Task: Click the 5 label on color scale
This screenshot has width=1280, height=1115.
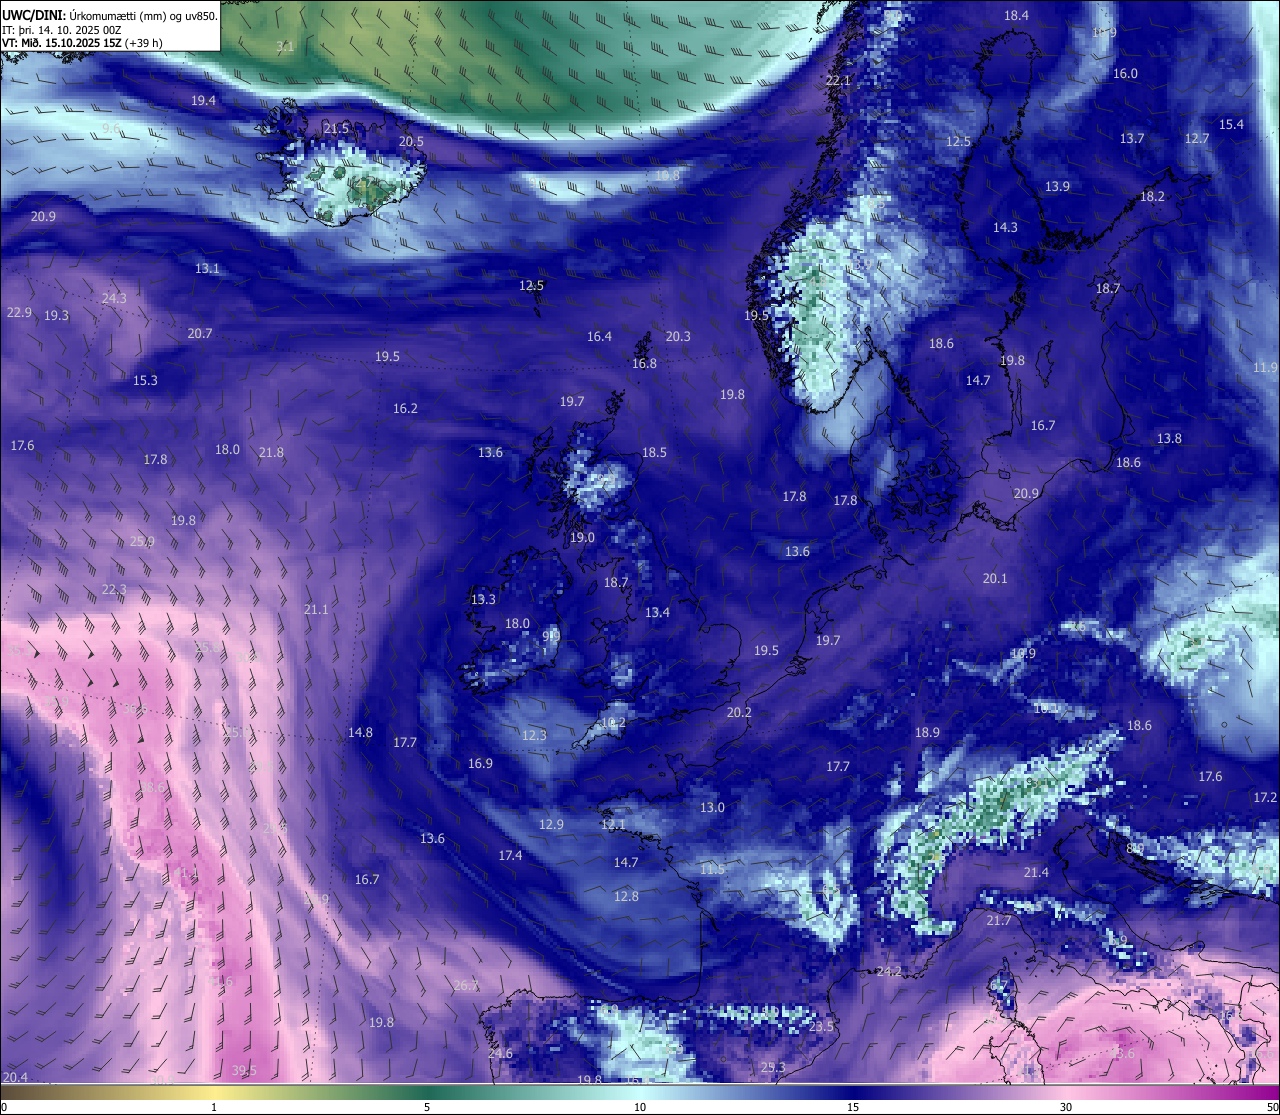Action: click(427, 1107)
